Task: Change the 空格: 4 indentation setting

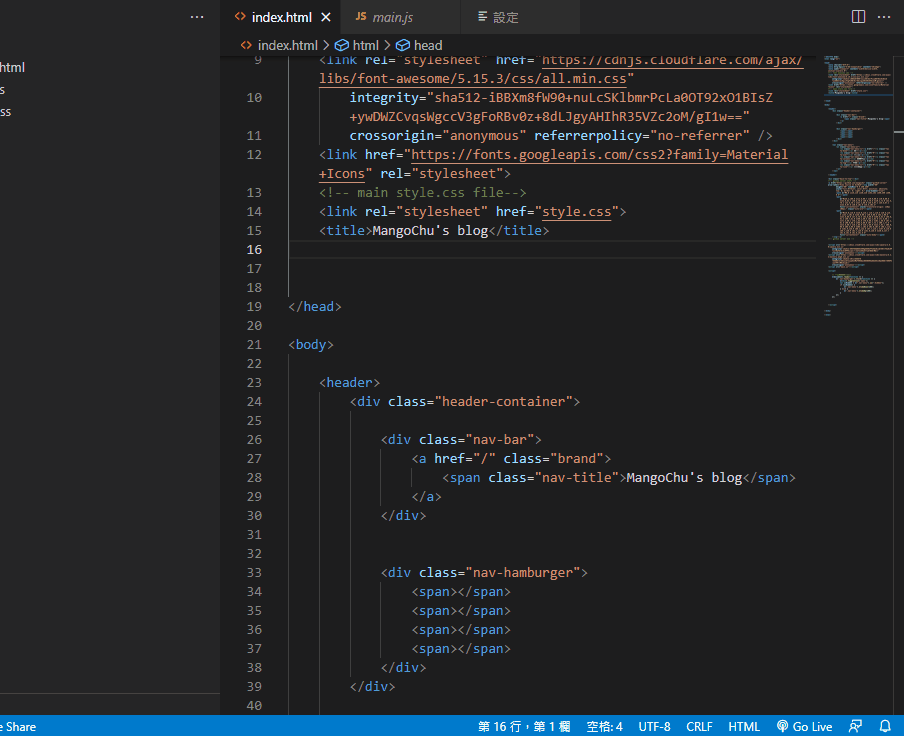Action: tap(604, 727)
